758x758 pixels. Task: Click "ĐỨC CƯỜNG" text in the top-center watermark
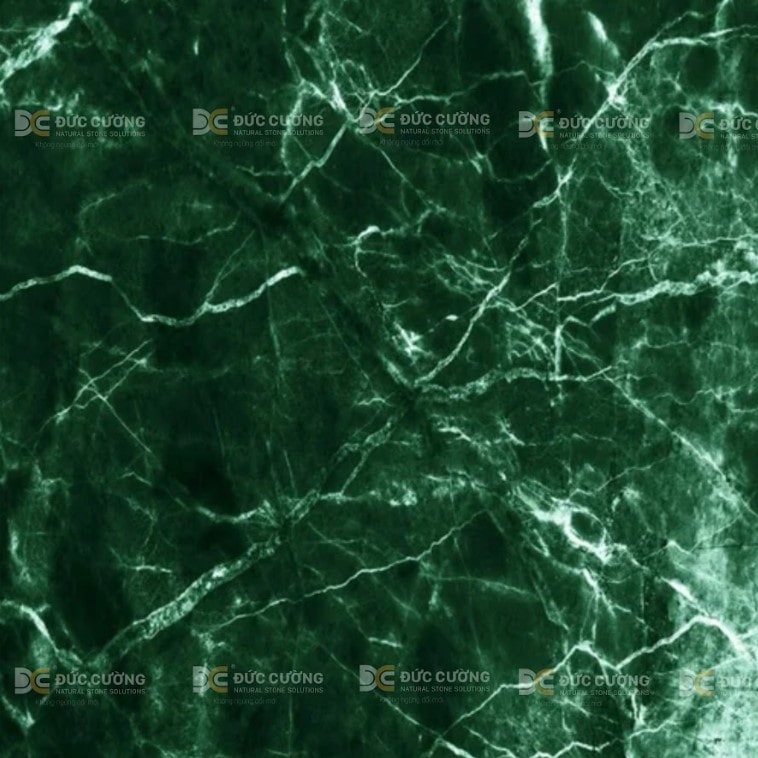445,119
